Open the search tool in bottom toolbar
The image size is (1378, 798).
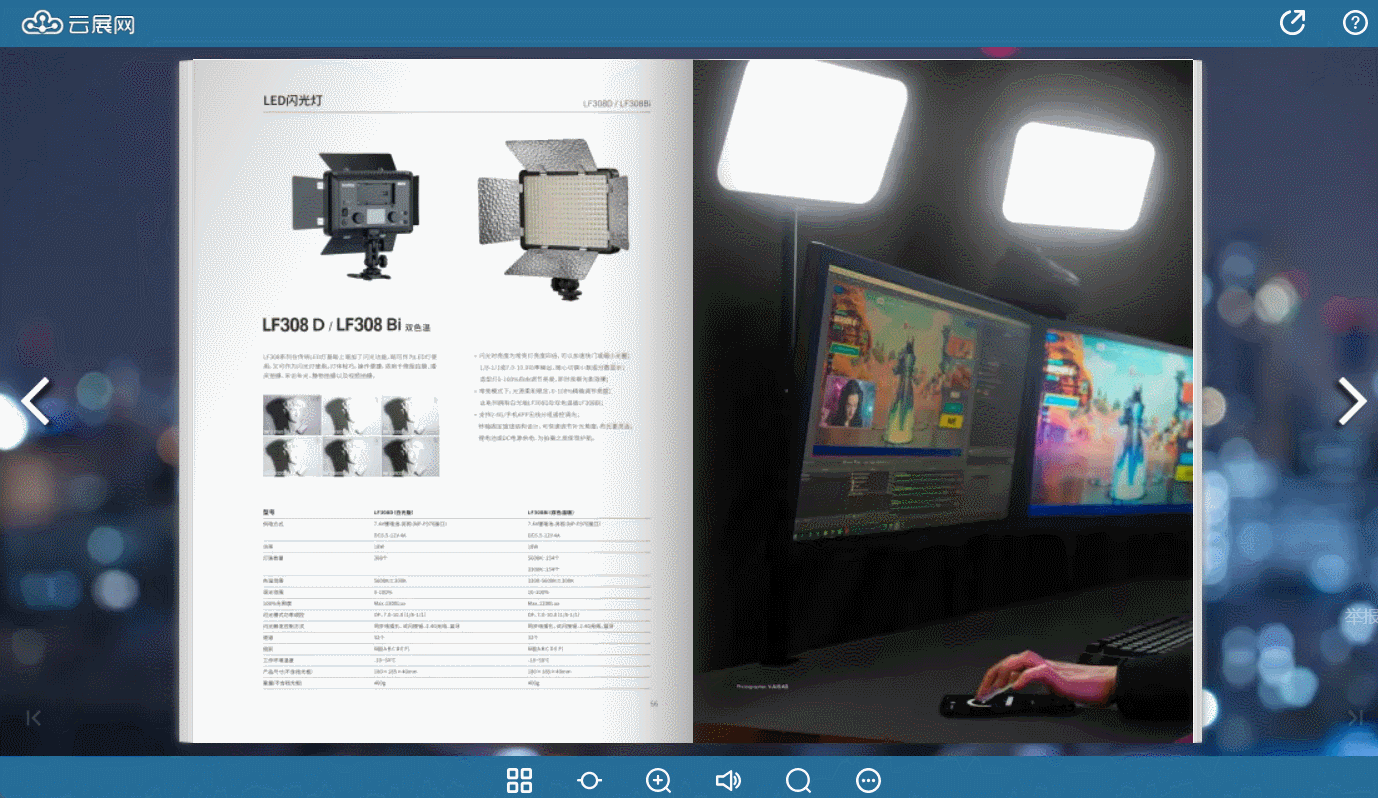(798, 780)
